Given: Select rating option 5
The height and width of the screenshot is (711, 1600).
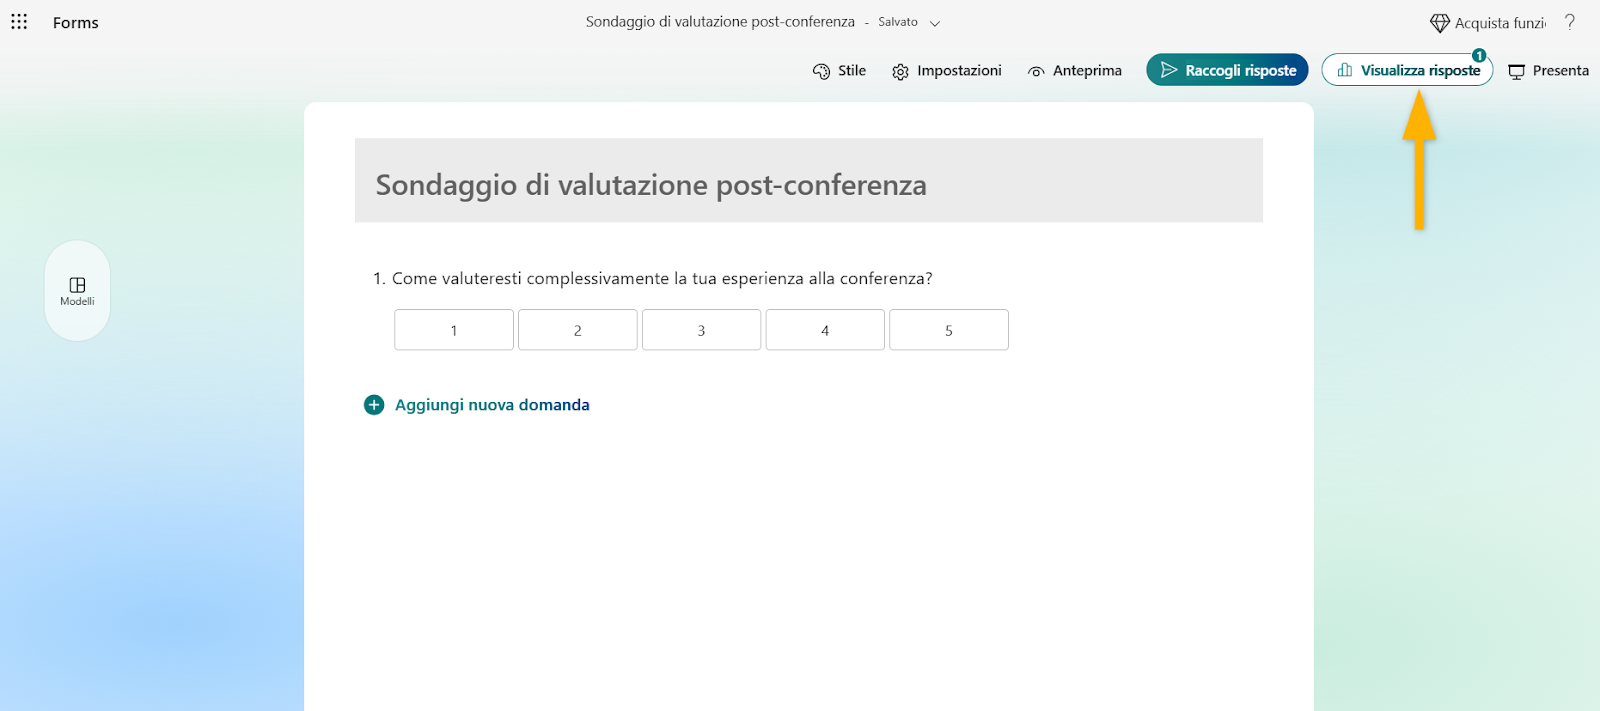Looking at the screenshot, I should click(x=949, y=330).
